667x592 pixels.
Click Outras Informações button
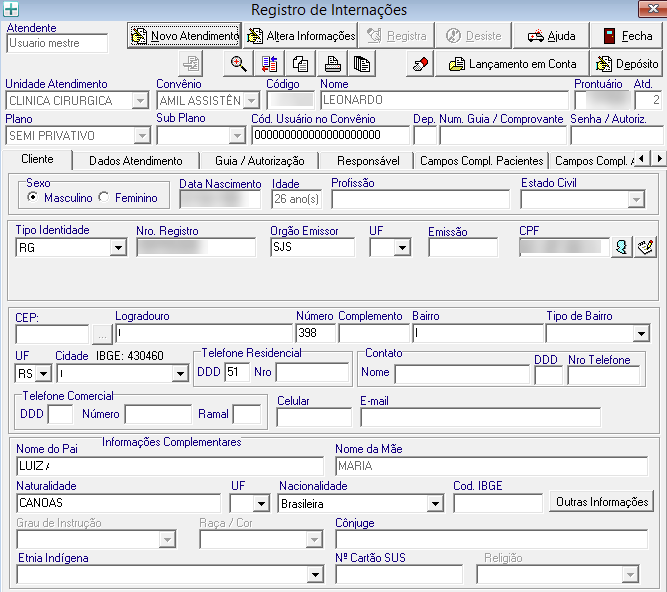tap(601, 502)
